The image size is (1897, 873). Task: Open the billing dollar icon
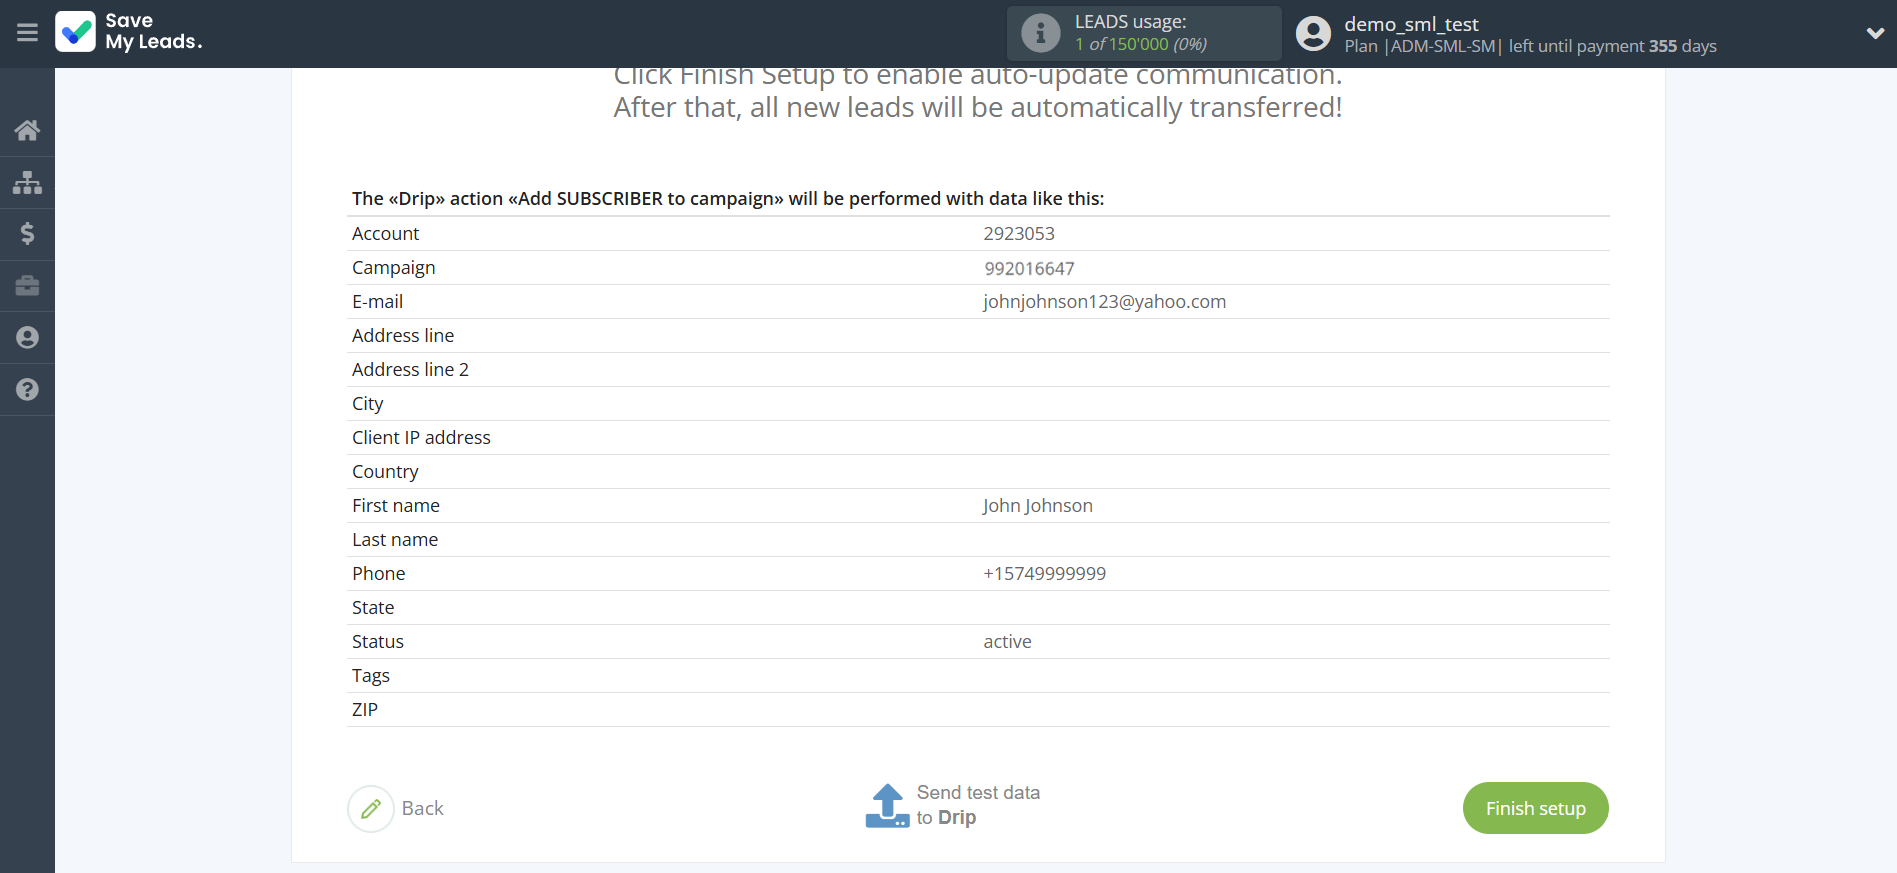click(27, 234)
